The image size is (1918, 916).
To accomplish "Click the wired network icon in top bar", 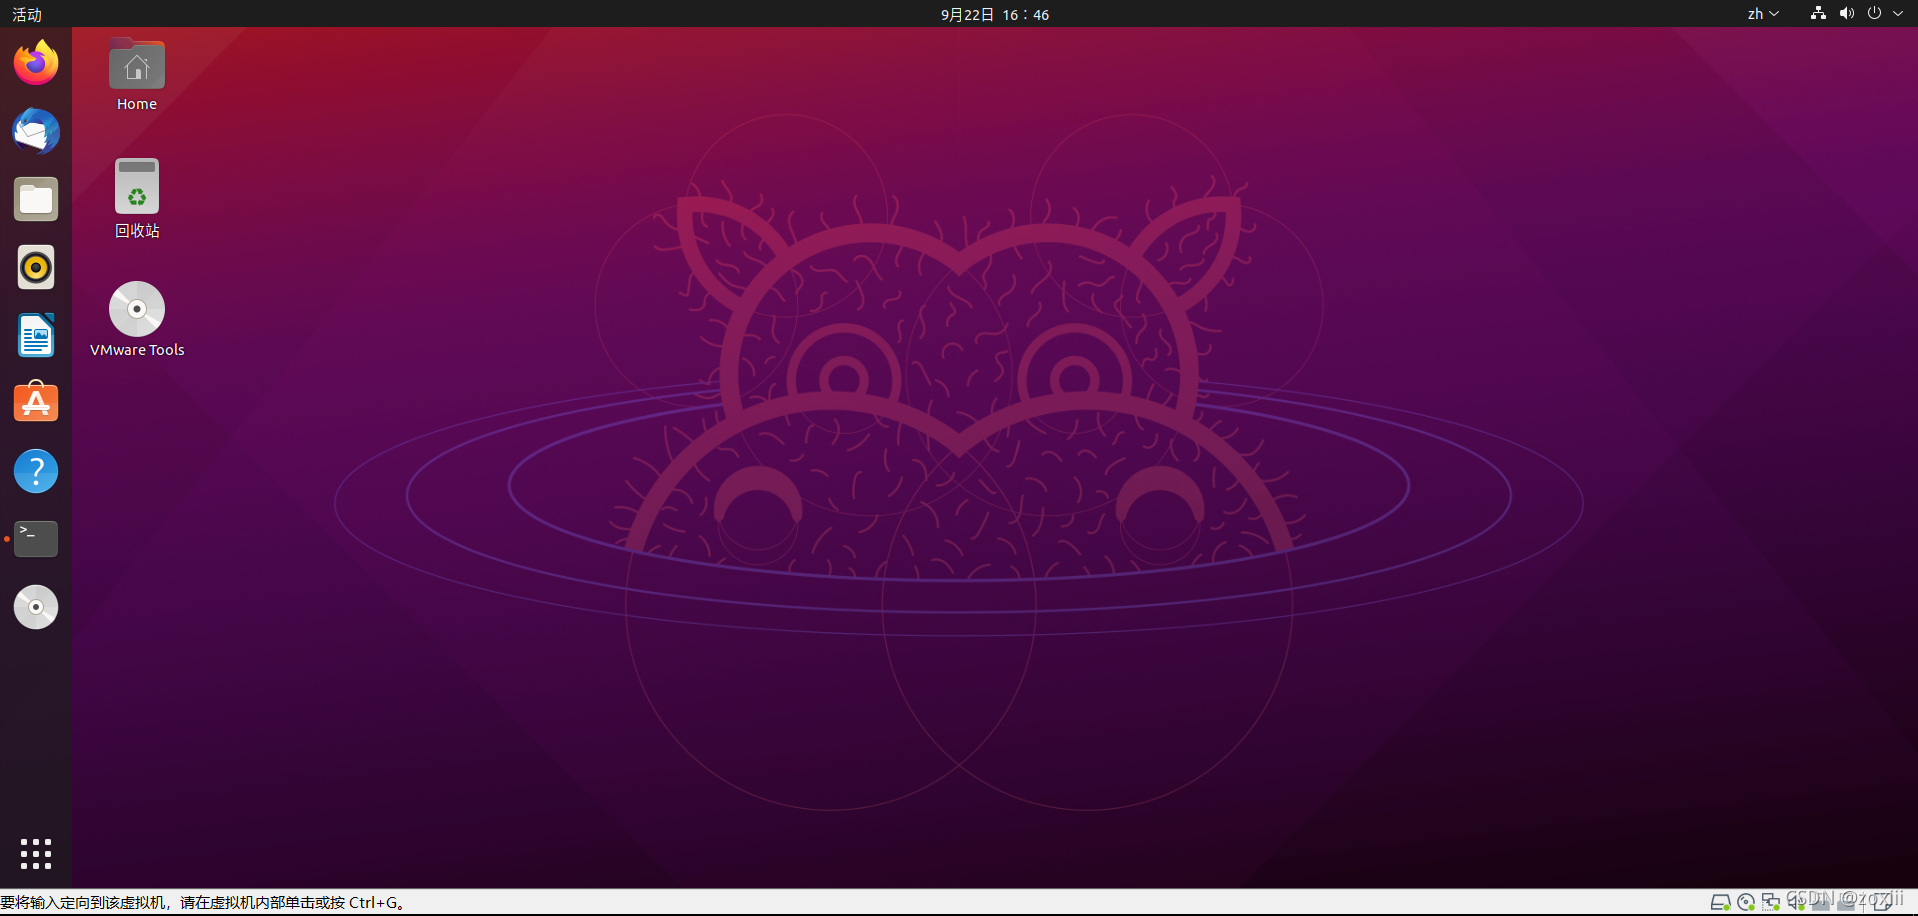I will [1818, 14].
